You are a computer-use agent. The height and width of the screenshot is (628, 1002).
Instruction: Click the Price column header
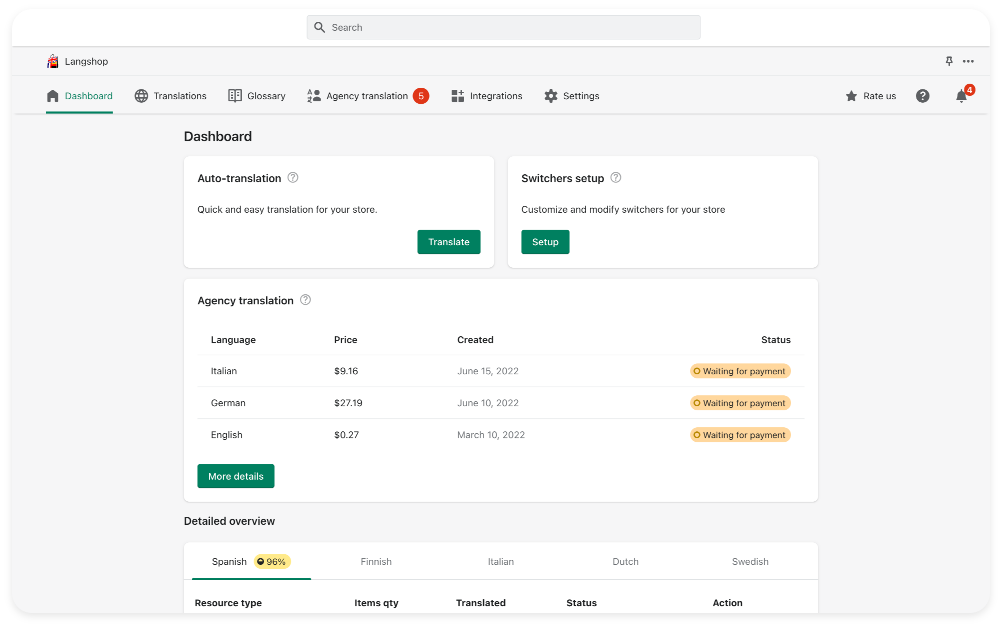(x=346, y=340)
